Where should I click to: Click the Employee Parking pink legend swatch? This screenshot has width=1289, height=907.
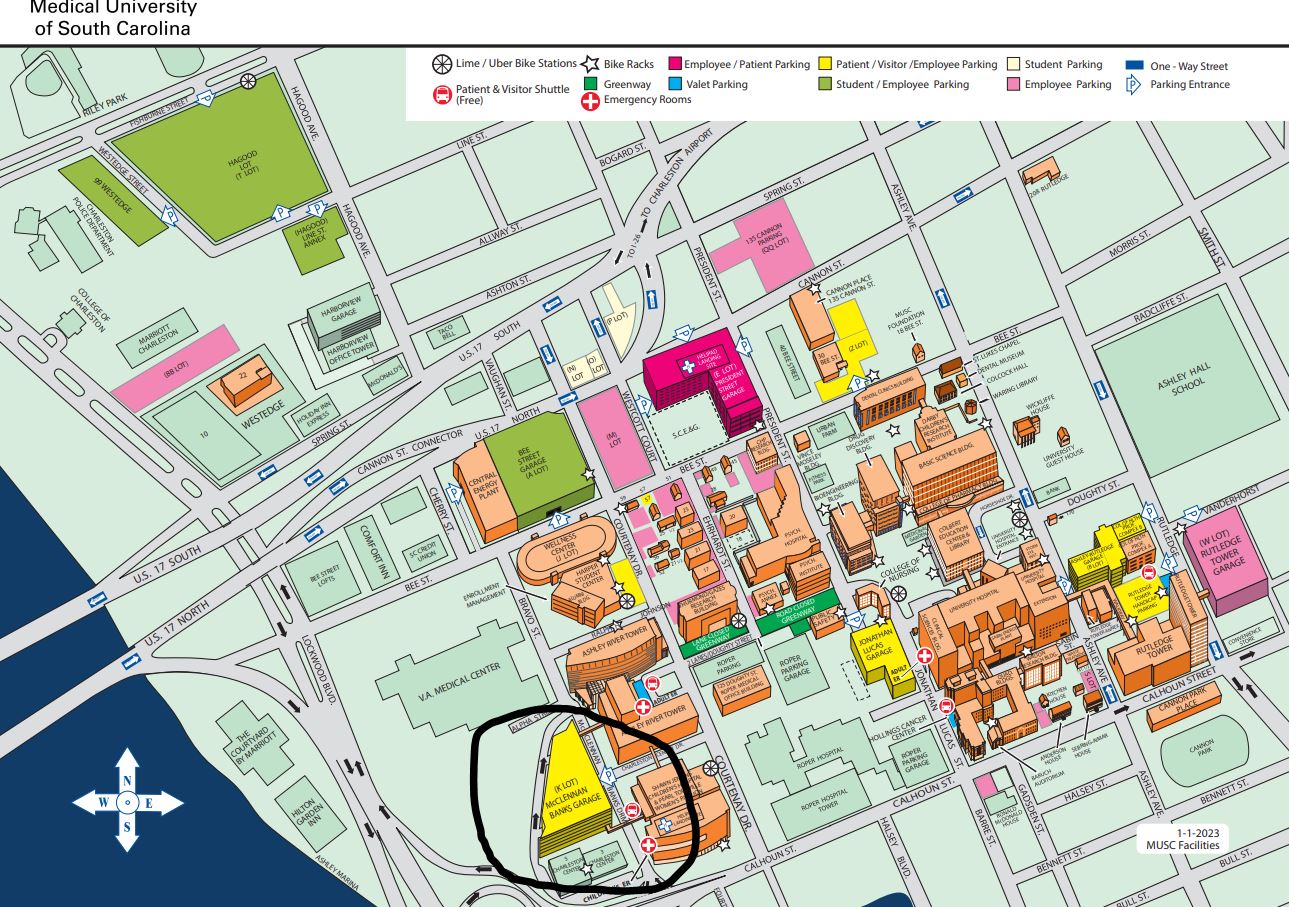(1015, 84)
